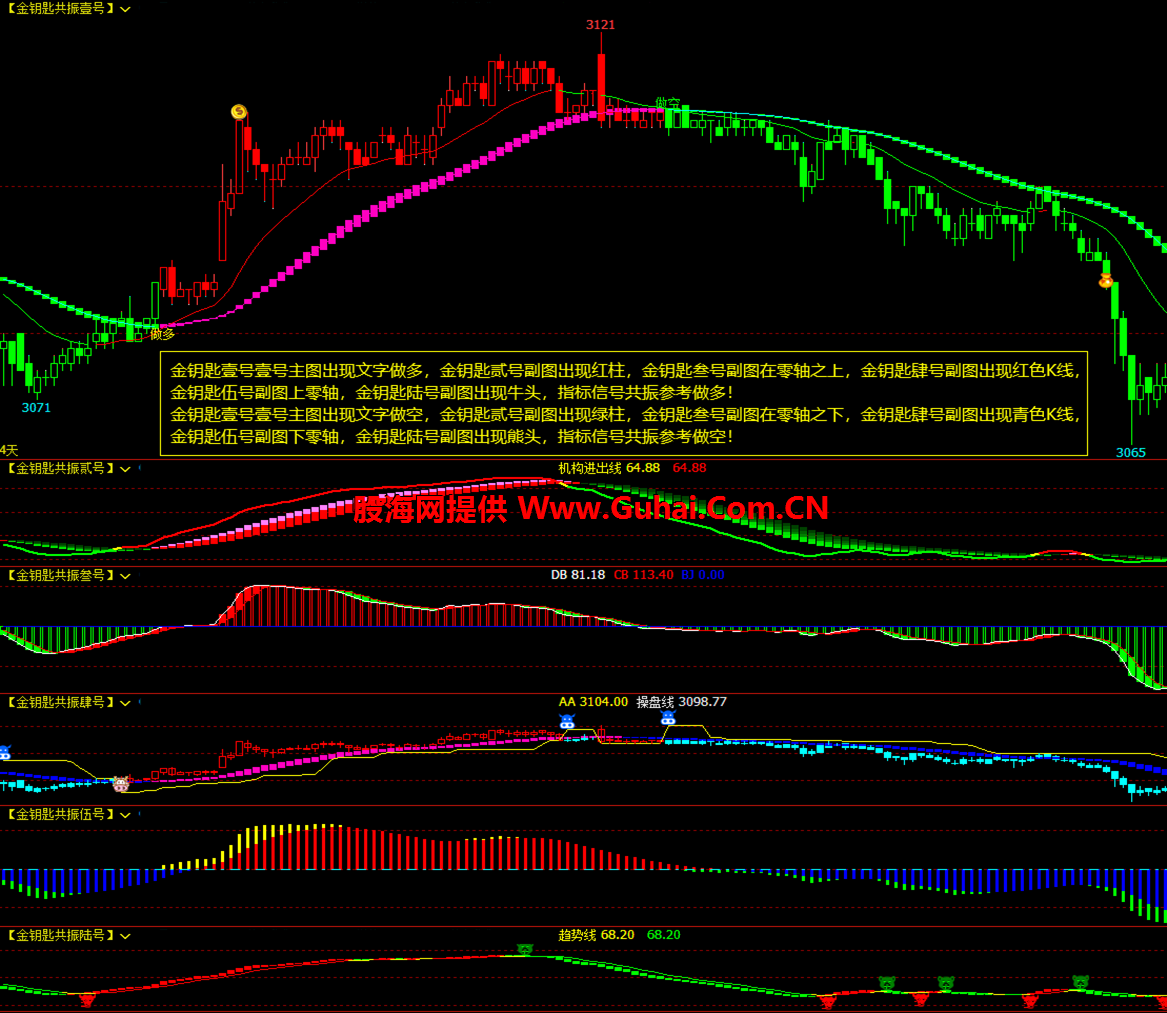This screenshot has height=1013, width=1167.
Task: Click the 机构进出线 64.88 readout
Action: [609, 468]
